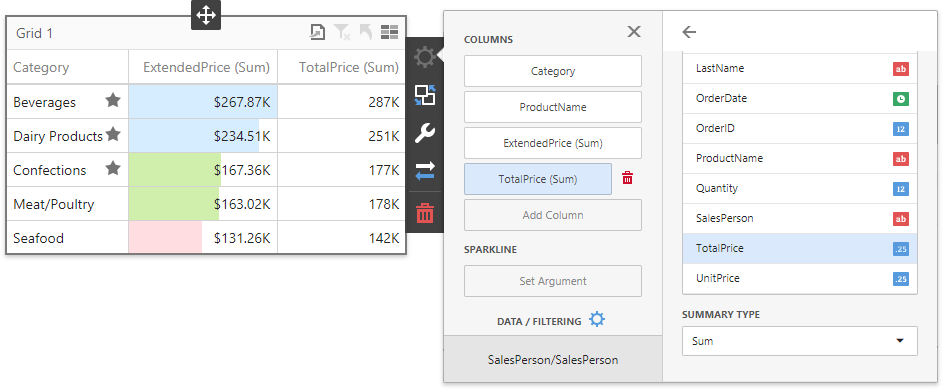This screenshot has height=390, width=943.
Task: Click the grid layout icon in Grid 1 header
Action: tap(390, 32)
